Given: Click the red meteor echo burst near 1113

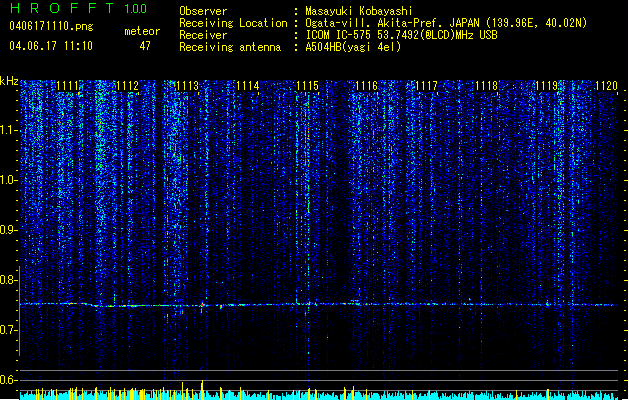Looking at the screenshot, I should [202, 306].
